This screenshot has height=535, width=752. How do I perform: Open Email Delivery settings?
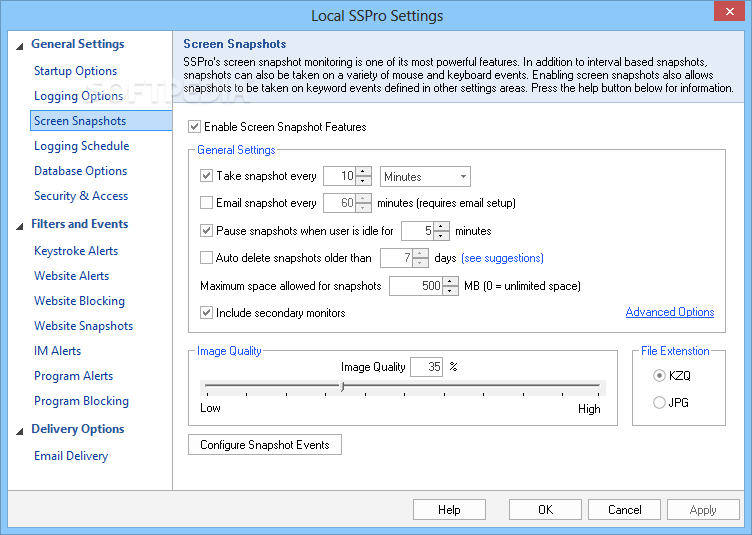coord(71,456)
